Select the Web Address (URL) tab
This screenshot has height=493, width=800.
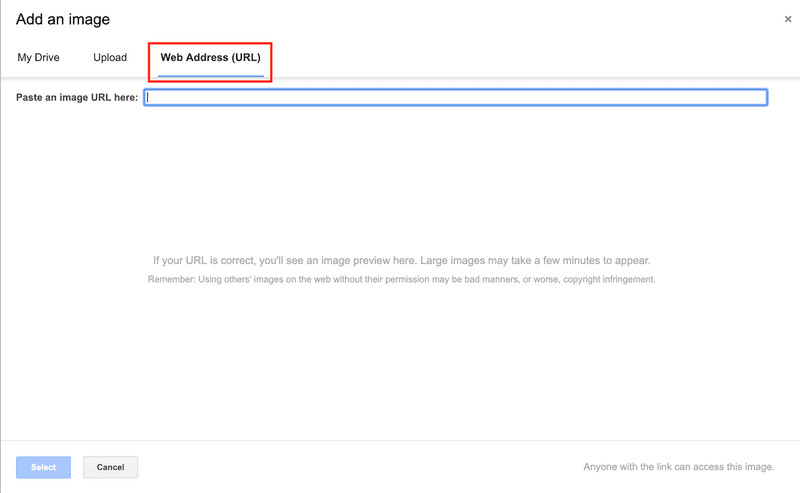[x=210, y=58]
